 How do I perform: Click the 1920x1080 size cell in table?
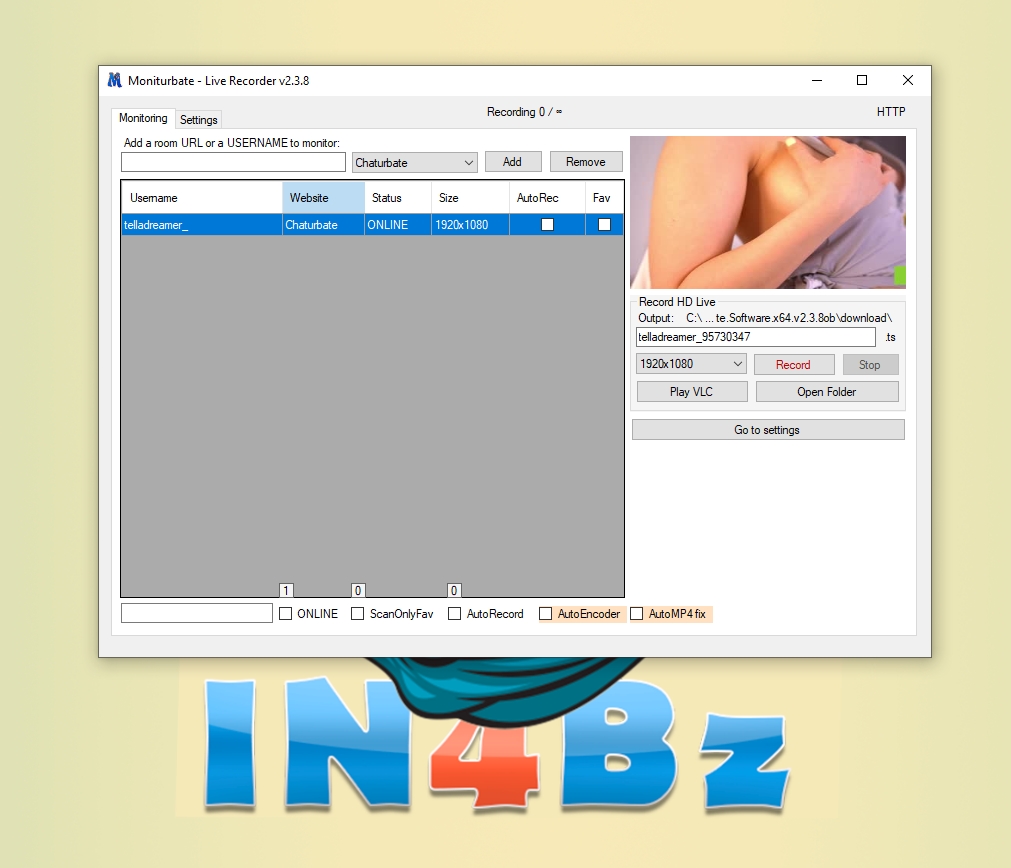(470, 225)
